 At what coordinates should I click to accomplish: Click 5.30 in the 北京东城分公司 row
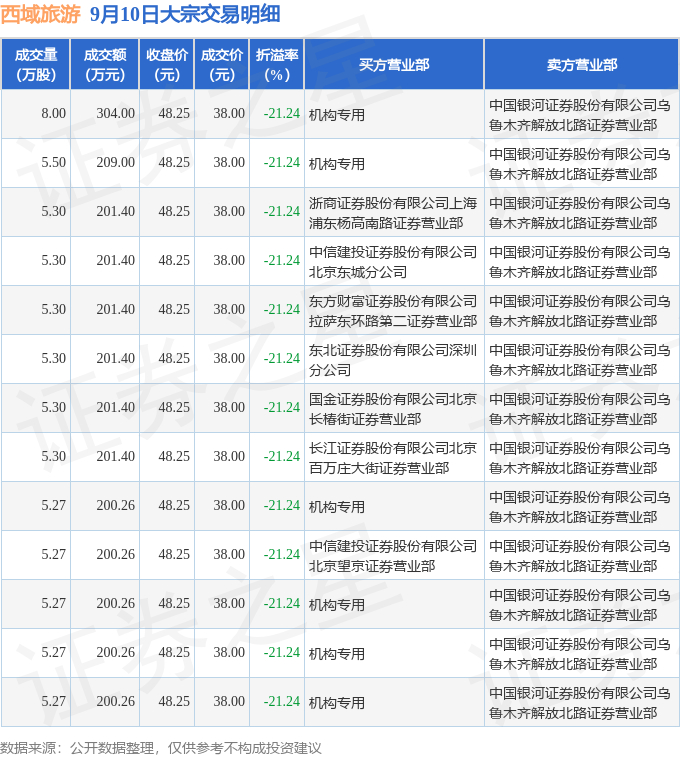tap(53, 260)
